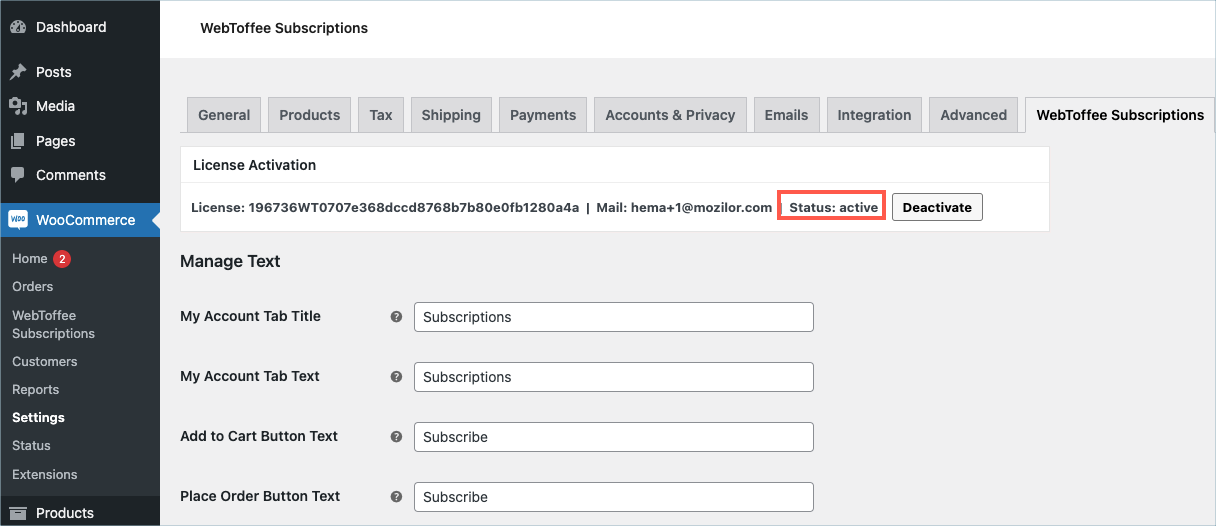Open the WooCommerce sidebar menu
The width and height of the screenshot is (1216, 526).
click(x=80, y=220)
